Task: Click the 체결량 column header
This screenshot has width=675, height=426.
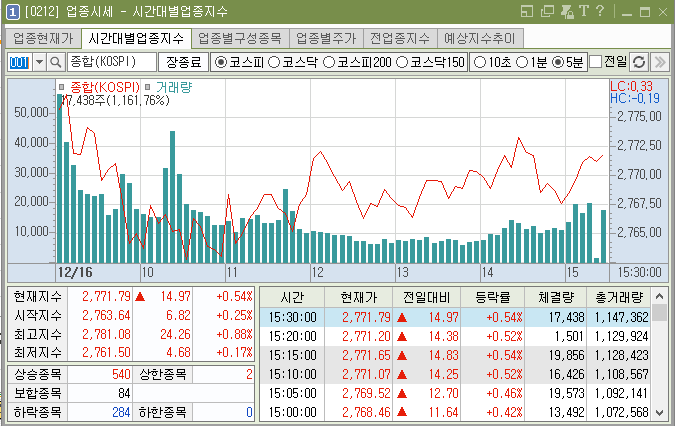Action: point(556,297)
